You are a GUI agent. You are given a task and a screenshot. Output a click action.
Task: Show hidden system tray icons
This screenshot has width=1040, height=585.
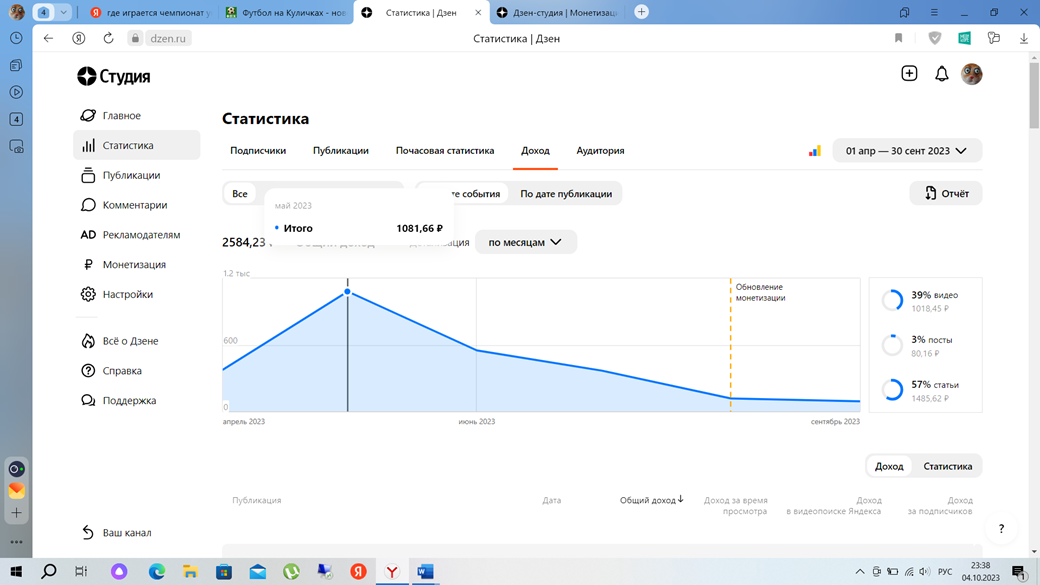pyautogui.click(x=860, y=571)
